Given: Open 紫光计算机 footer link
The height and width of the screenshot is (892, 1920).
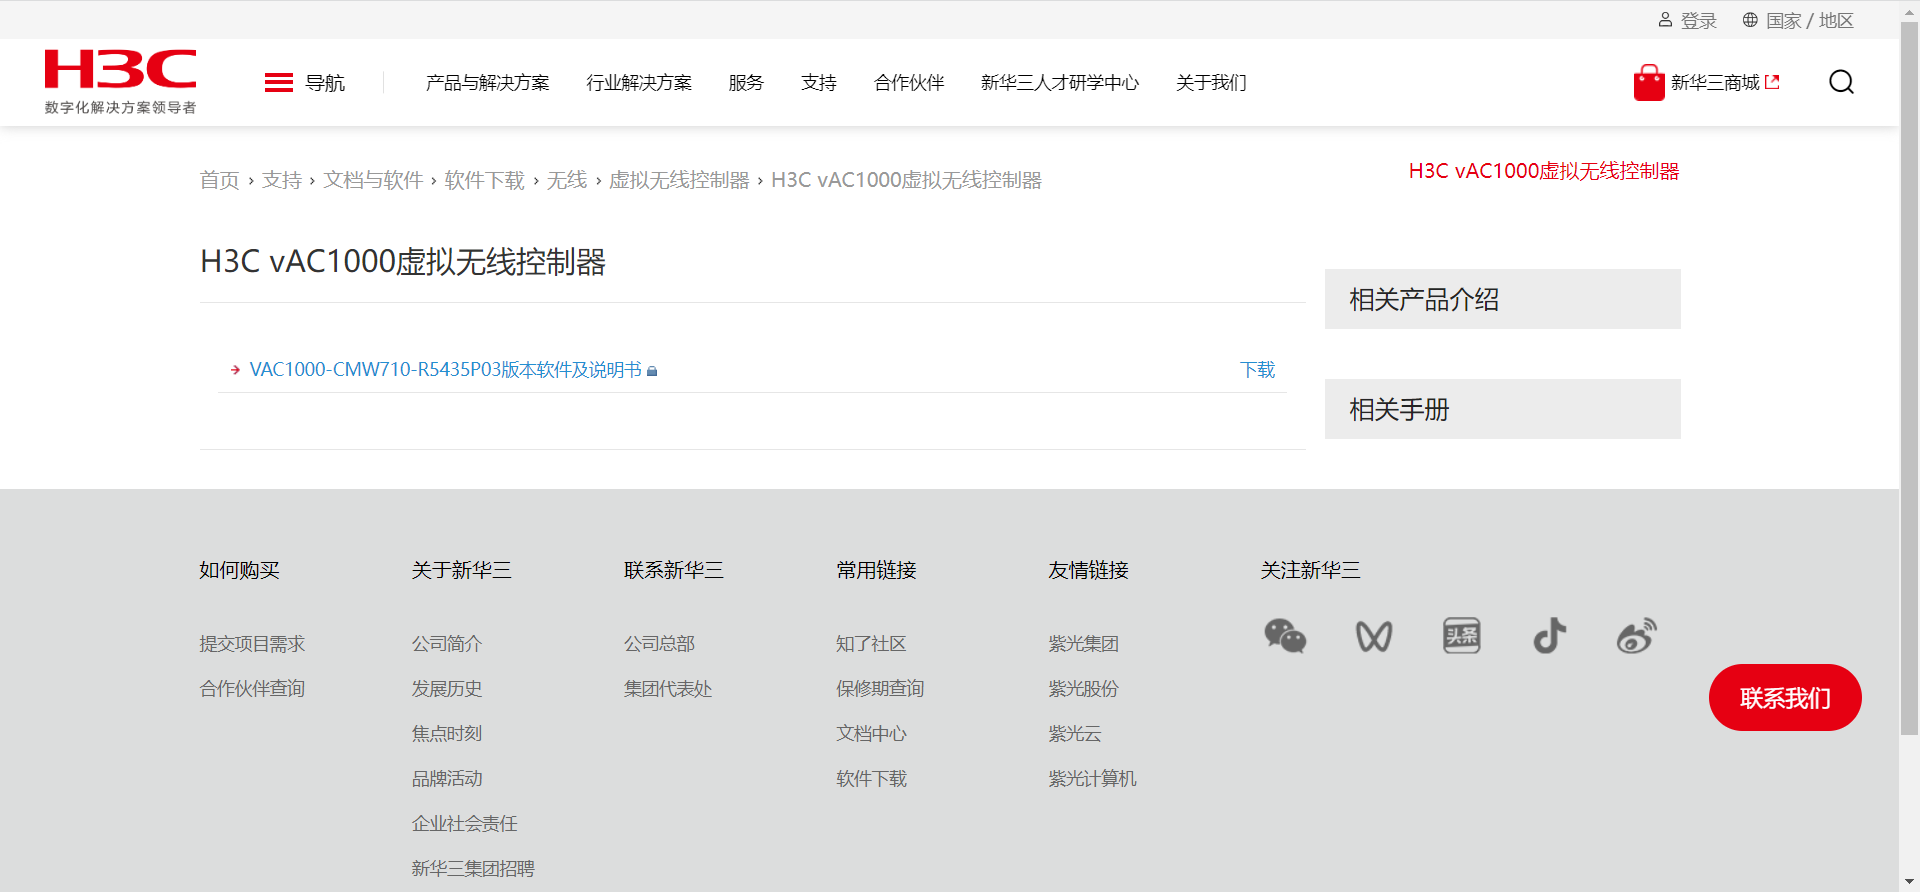Looking at the screenshot, I should coord(1092,779).
